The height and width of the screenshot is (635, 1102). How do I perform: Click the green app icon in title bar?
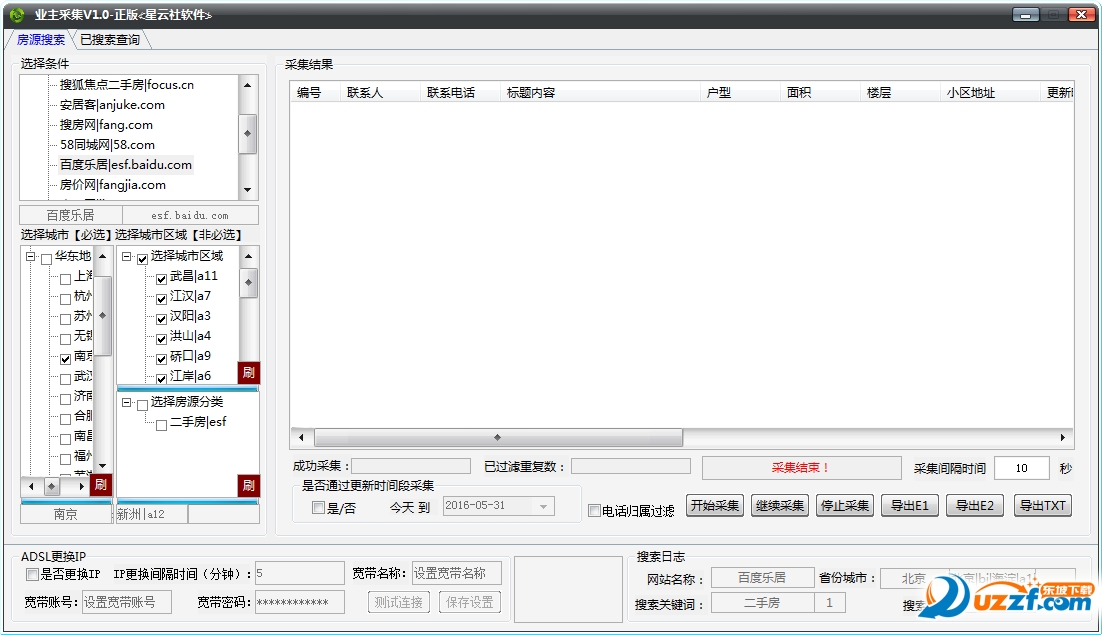coord(17,14)
